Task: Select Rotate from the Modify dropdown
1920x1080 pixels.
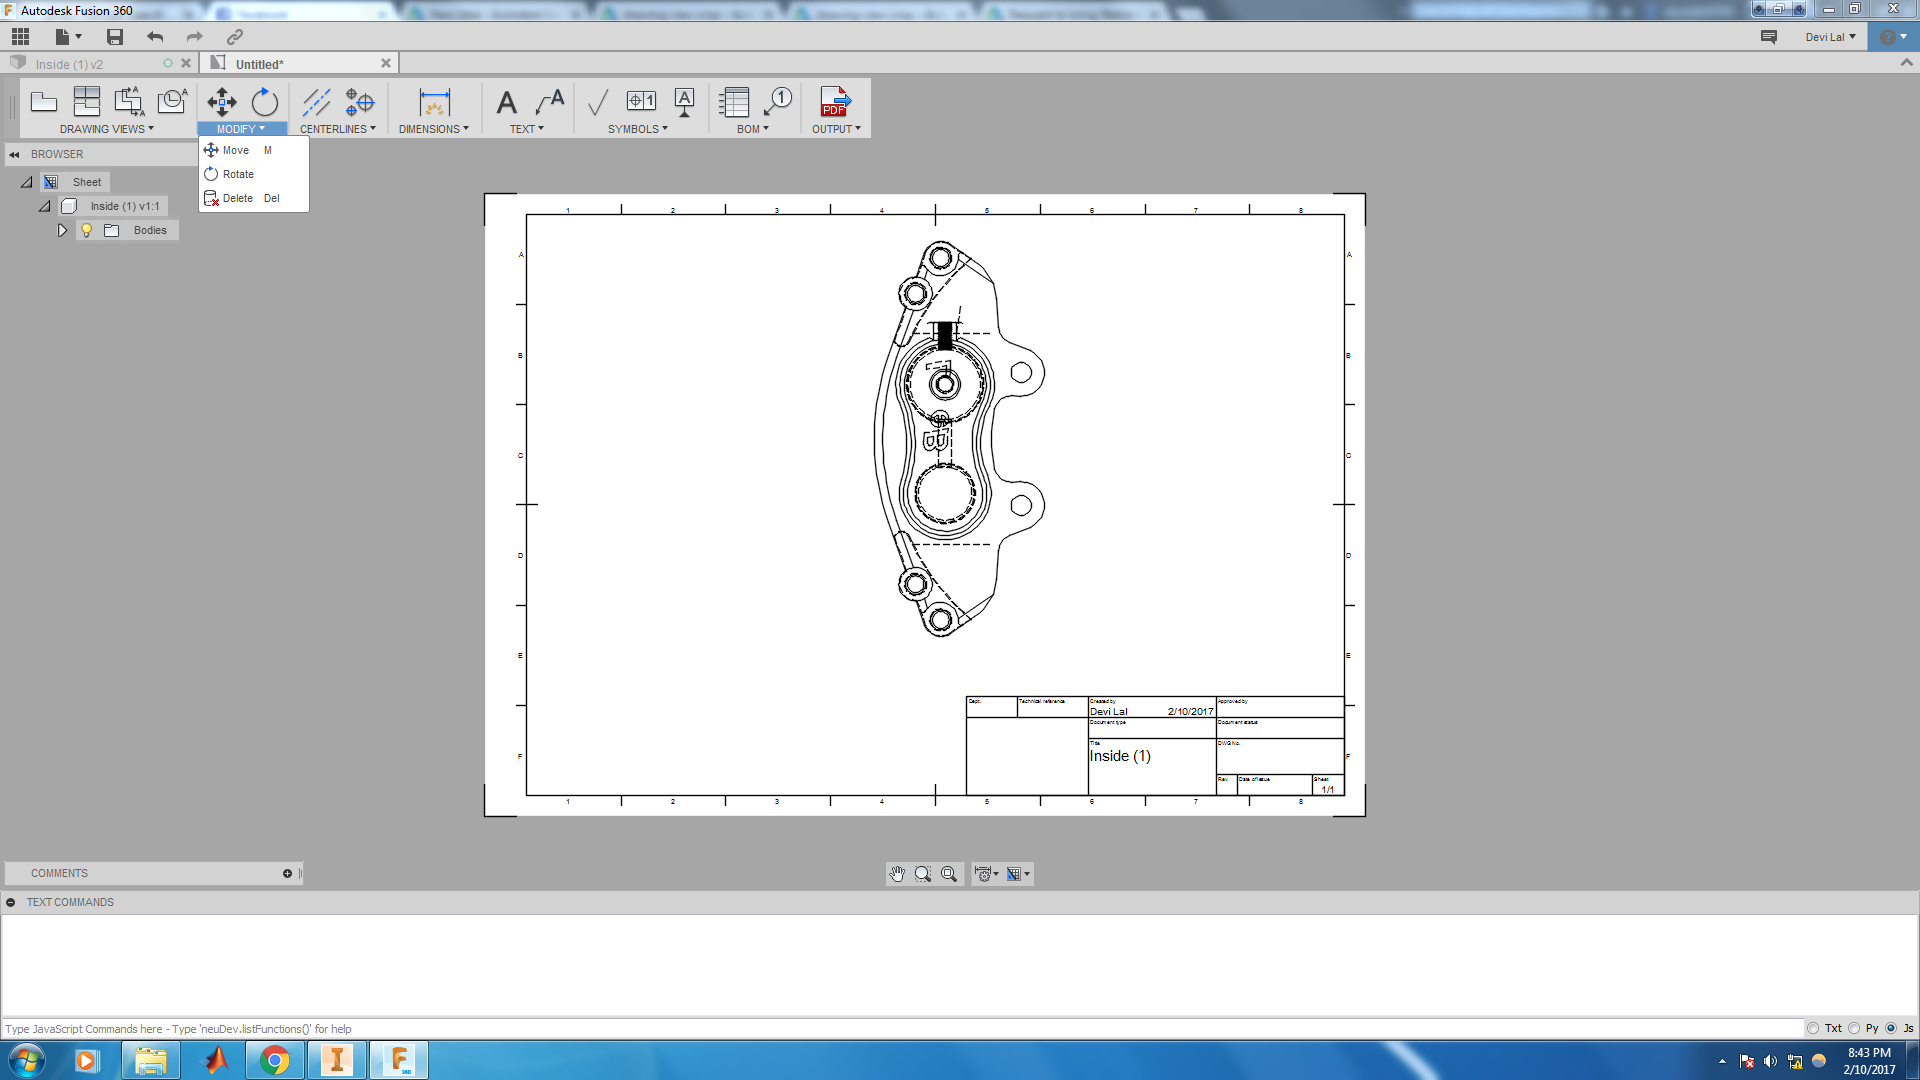Action: (237, 173)
